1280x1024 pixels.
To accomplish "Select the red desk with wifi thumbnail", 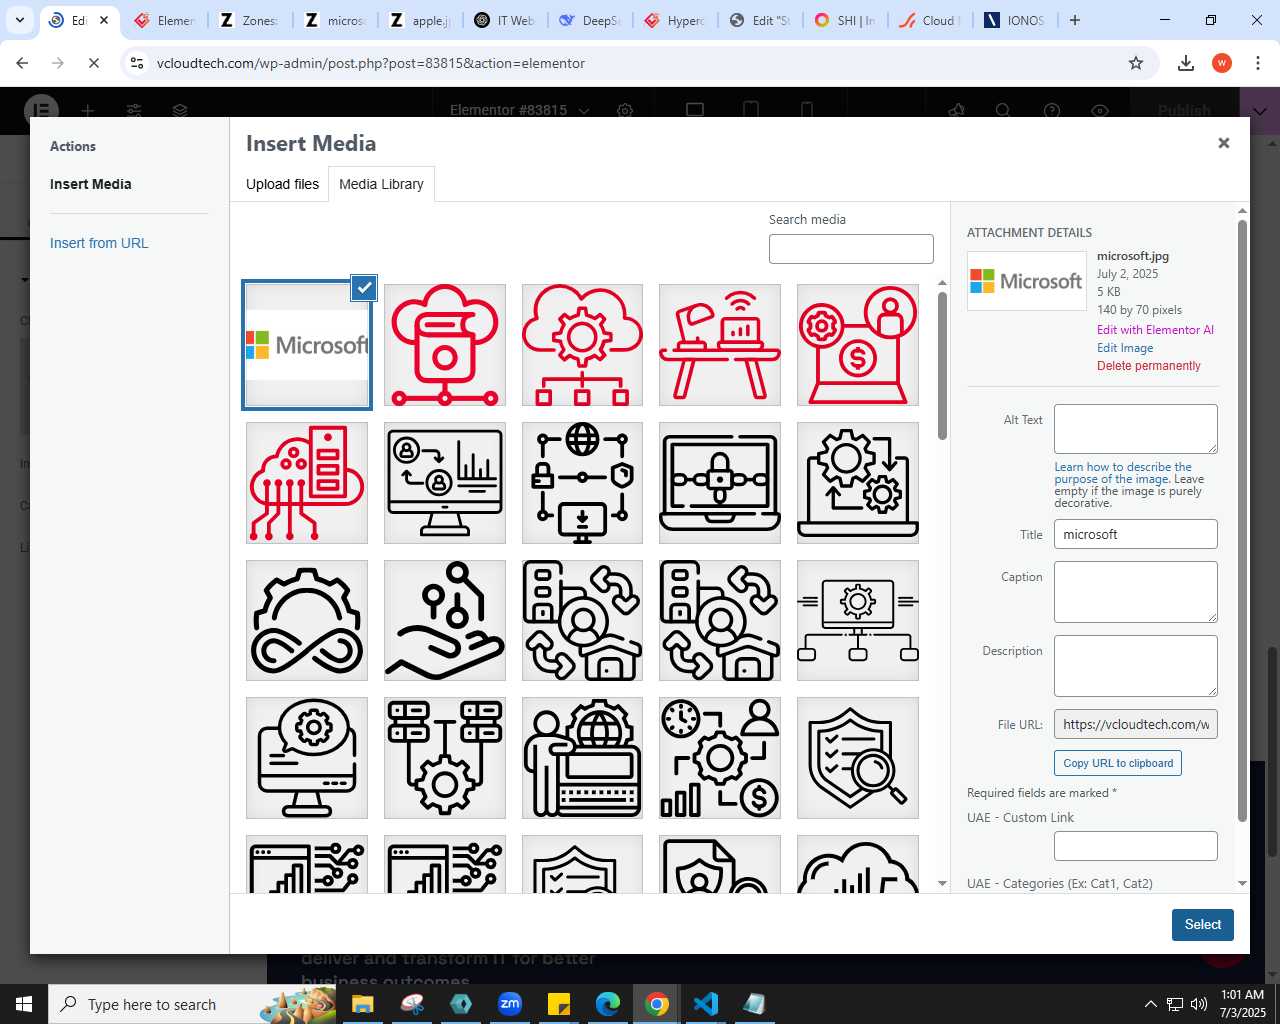I will click(x=720, y=345).
